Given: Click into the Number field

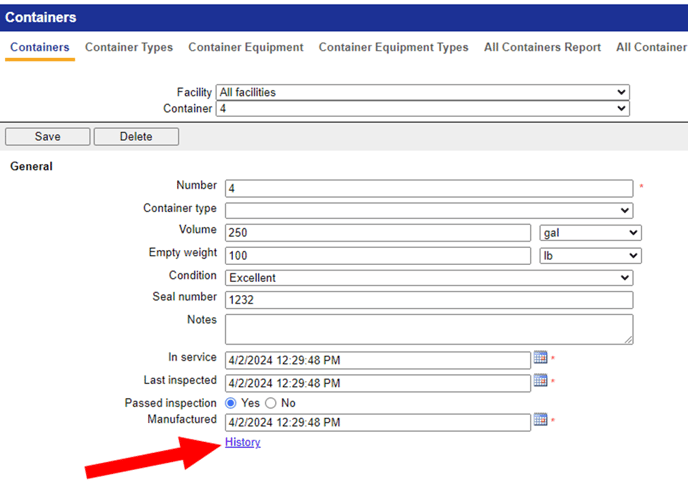Looking at the screenshot, I should pyautogui.click(x=429, y=188).
